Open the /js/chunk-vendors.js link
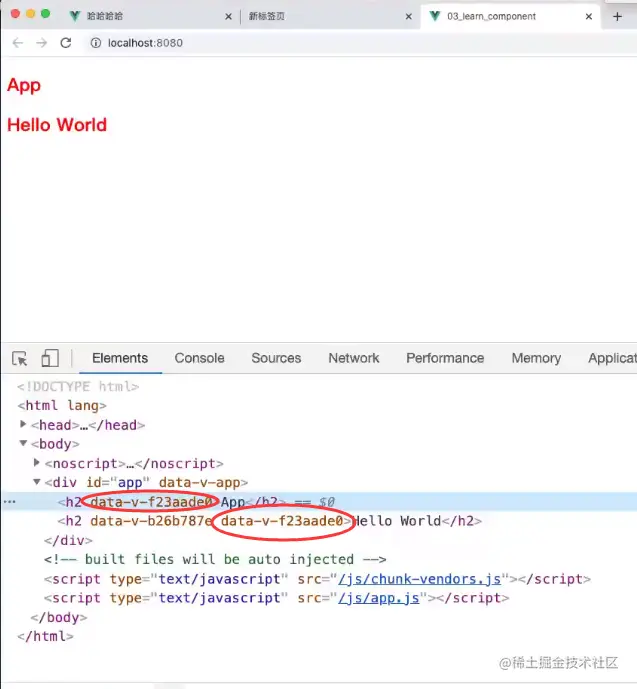 (420, 579)
